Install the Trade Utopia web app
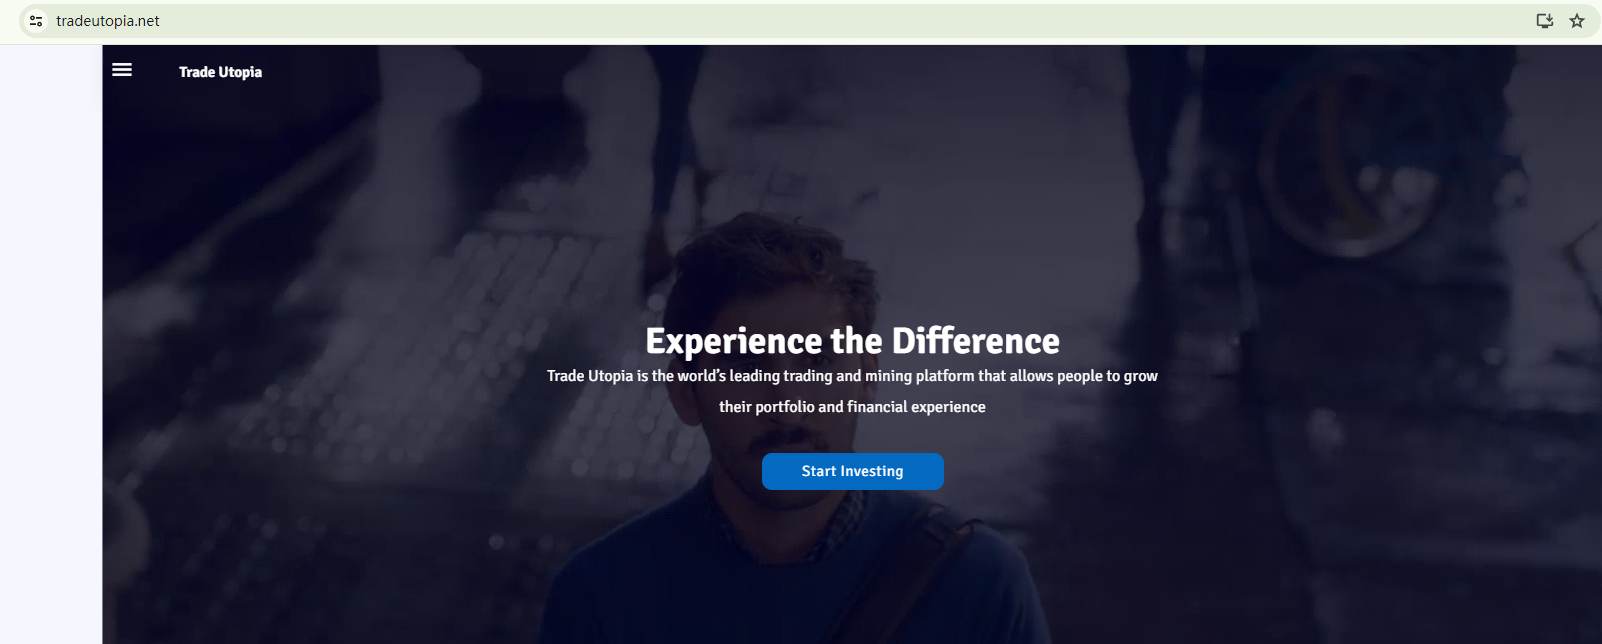The image size is (1602, 644). tap(1545, 21)
